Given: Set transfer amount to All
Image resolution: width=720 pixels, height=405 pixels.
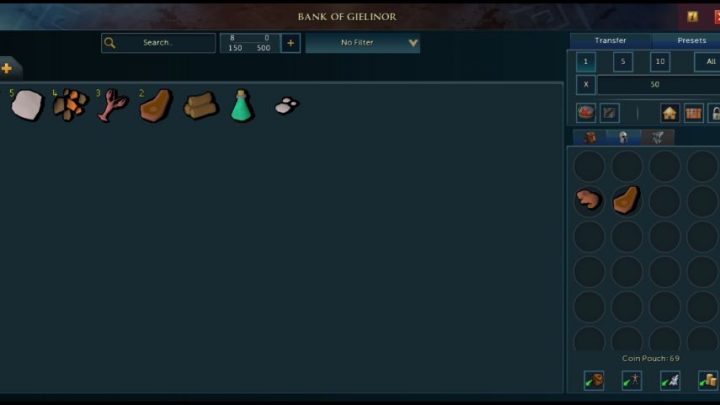Looking at the screenshot, I should [709, 62].
